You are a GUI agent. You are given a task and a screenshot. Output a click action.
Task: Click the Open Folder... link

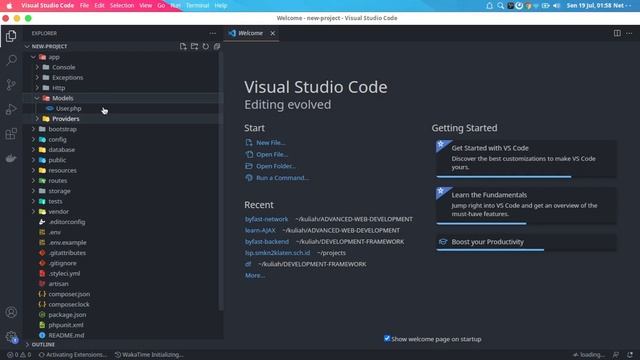point(276,166)
